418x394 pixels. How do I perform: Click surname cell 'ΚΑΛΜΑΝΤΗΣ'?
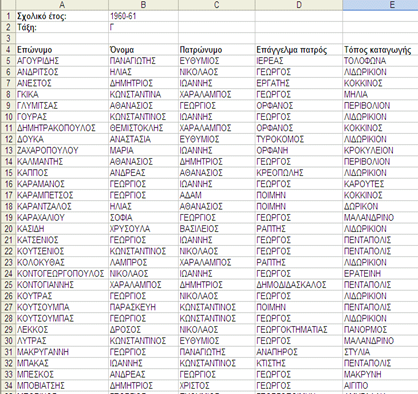[x=62, y=162]
